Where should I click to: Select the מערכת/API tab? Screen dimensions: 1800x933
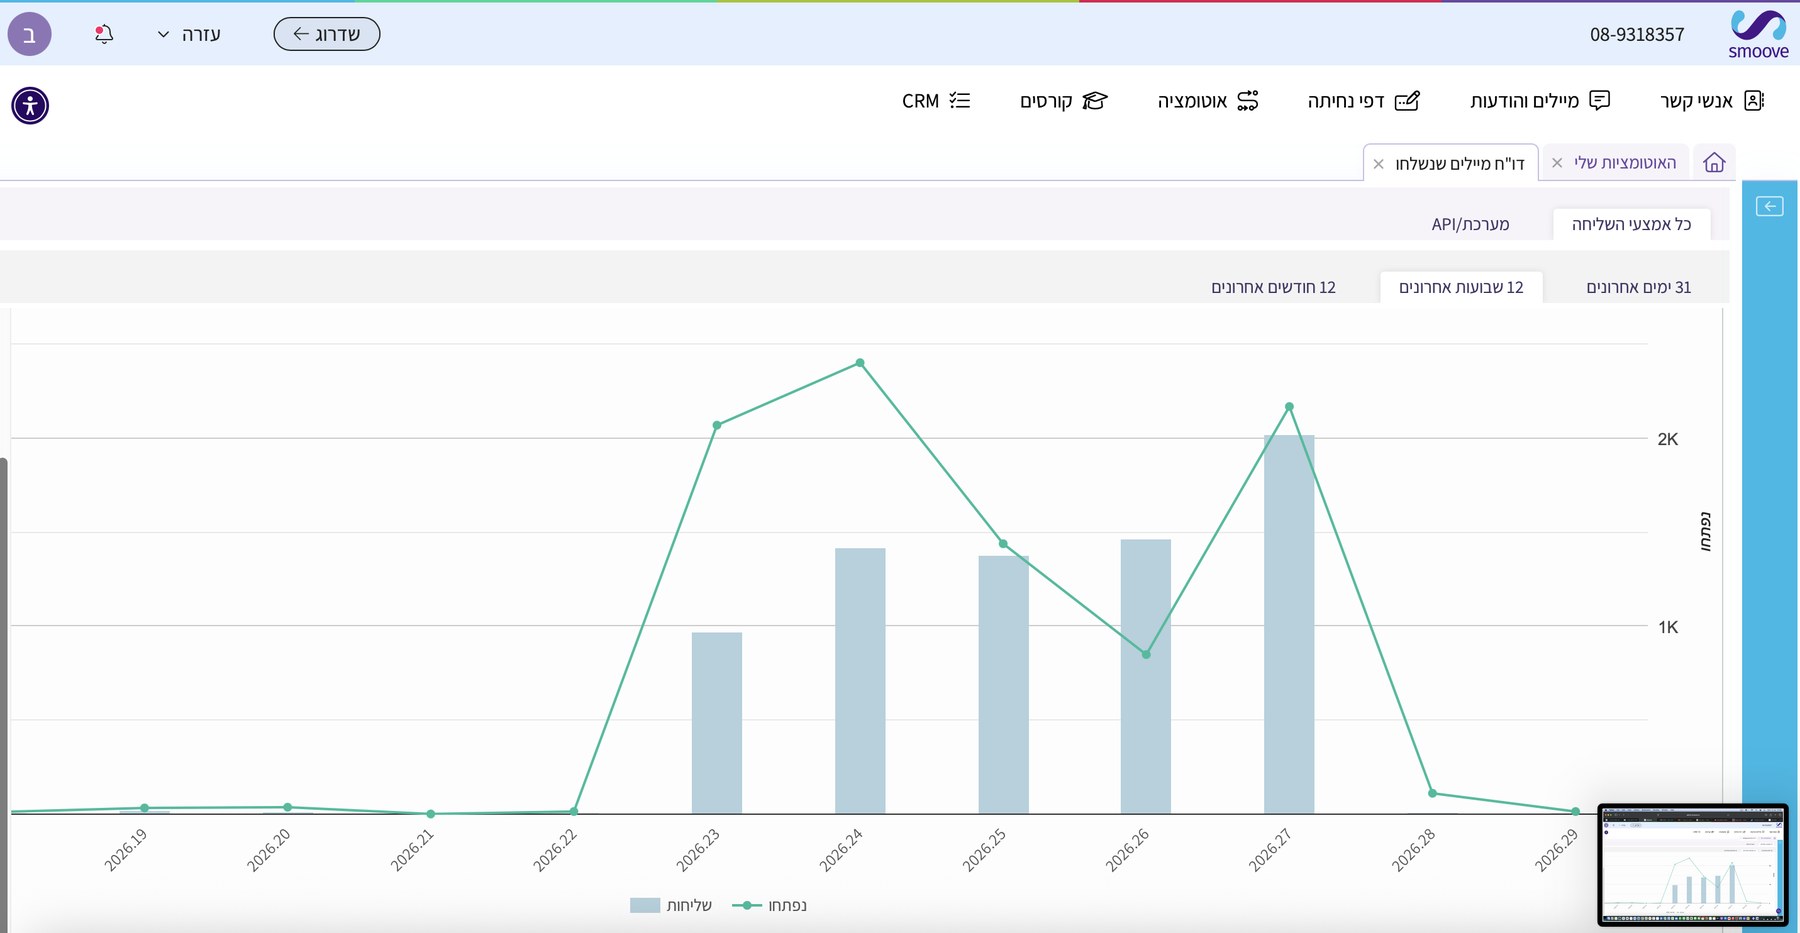pos(1470,224)
